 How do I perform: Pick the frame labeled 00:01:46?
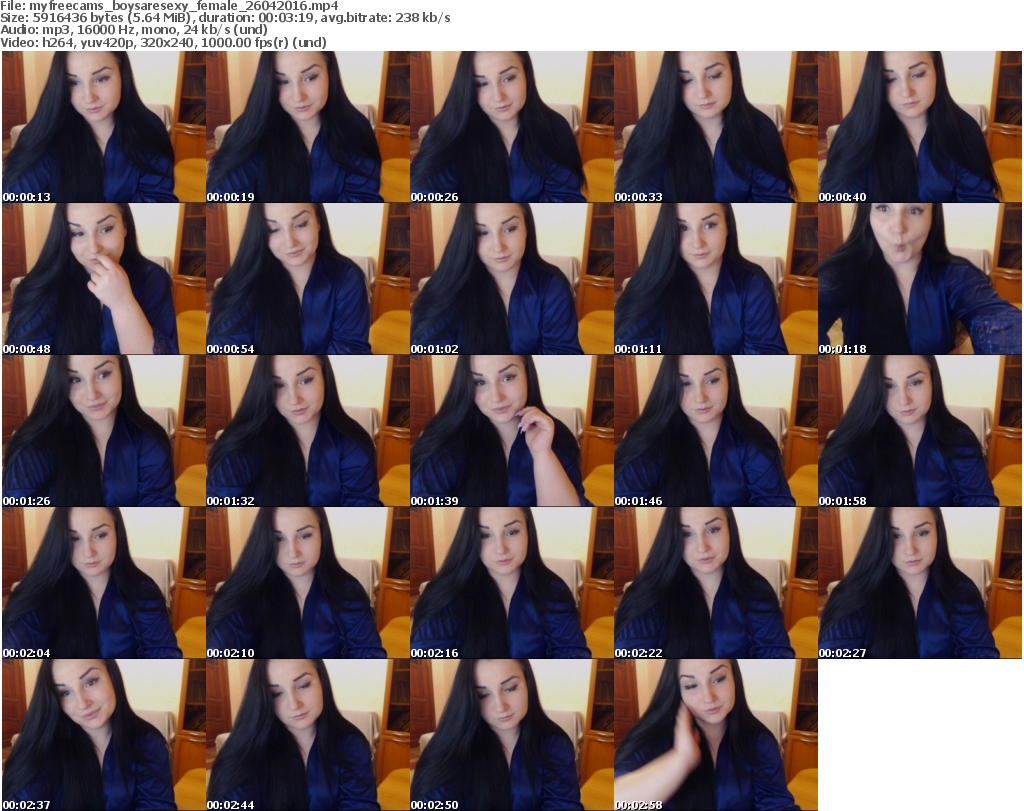716,431
